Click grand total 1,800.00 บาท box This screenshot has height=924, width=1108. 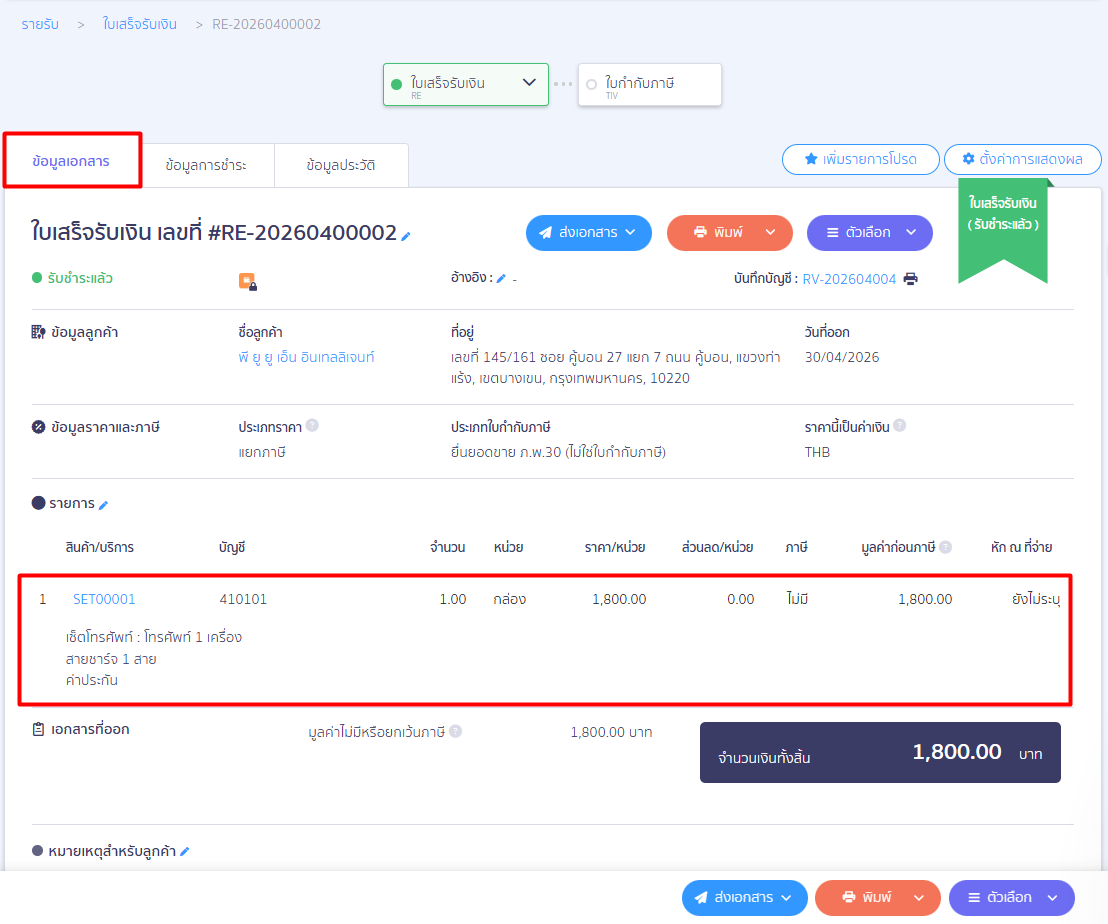tap(880, 752)
